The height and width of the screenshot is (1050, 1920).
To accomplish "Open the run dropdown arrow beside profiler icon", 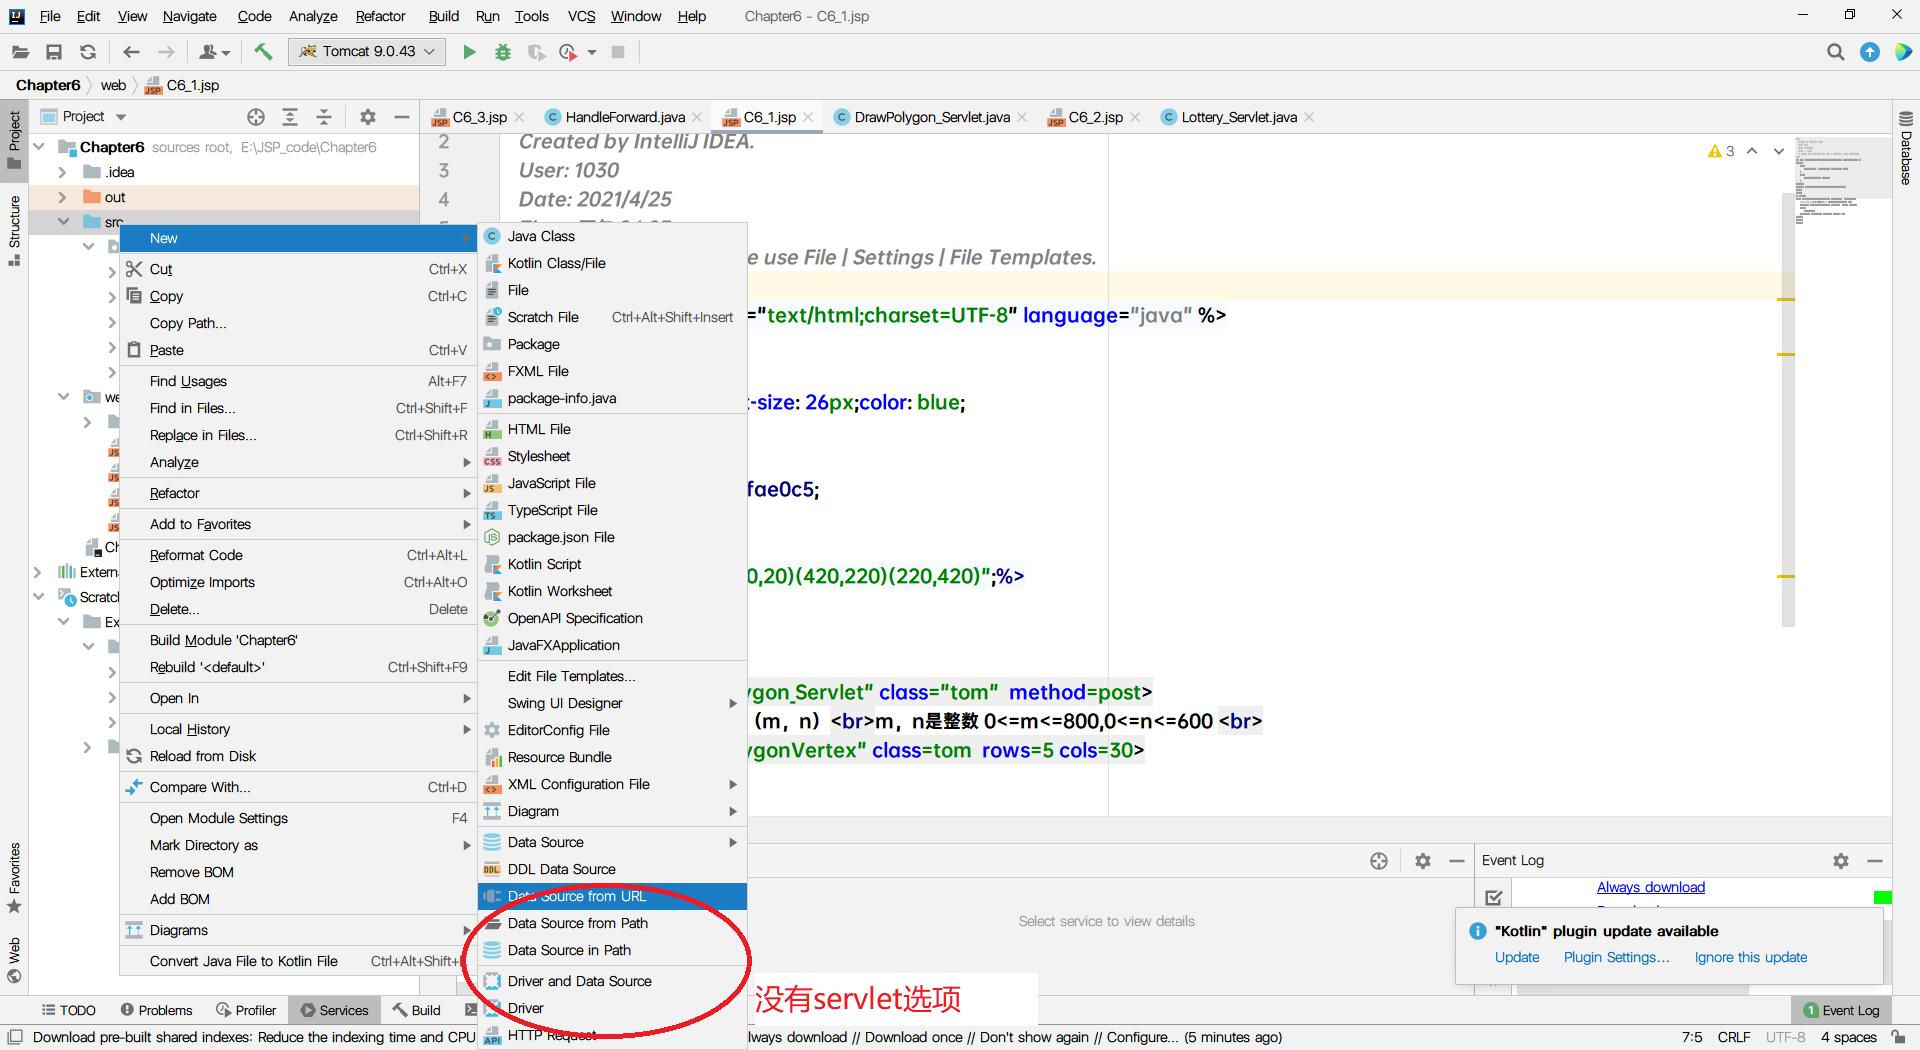I will [x=592, y=52].
